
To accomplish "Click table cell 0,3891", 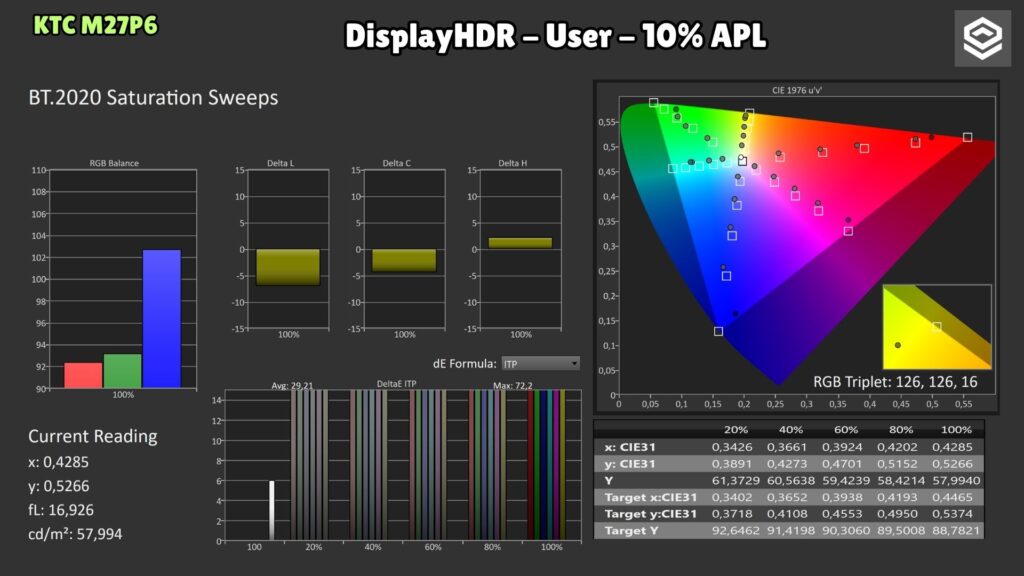I will [x=732, y=464].
